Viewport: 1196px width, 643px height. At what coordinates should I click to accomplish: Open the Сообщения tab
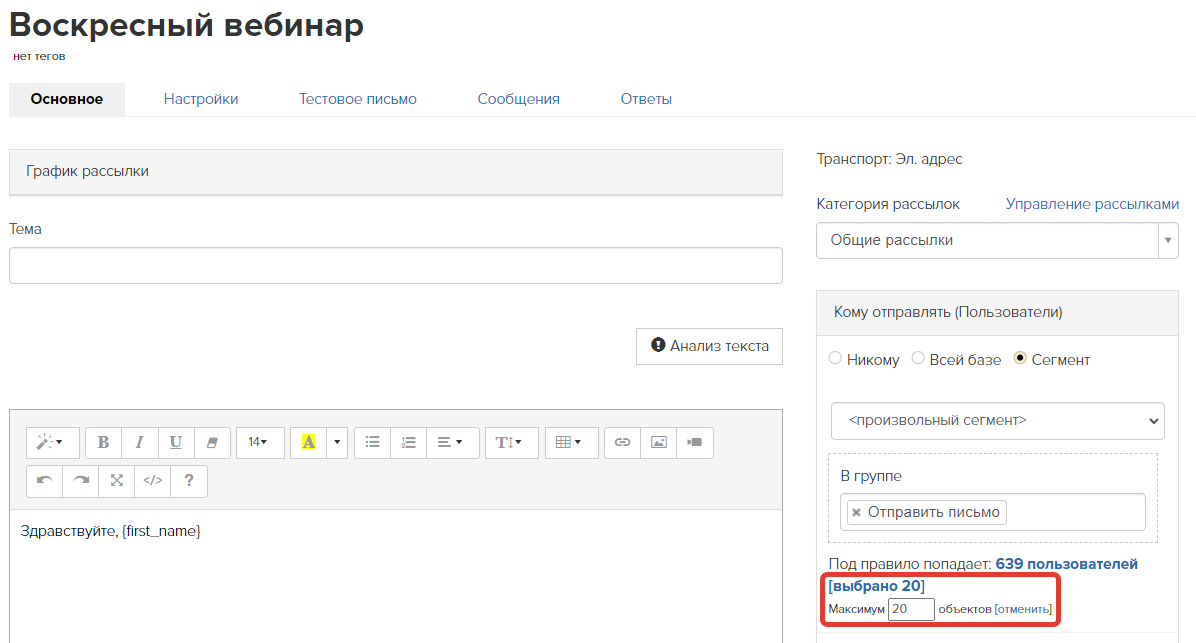(519, 99)
